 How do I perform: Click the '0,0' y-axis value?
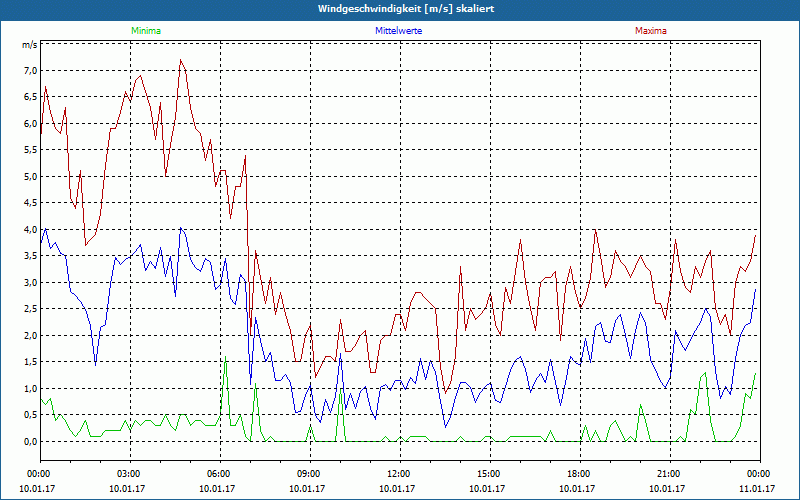(x=31, y=442)
